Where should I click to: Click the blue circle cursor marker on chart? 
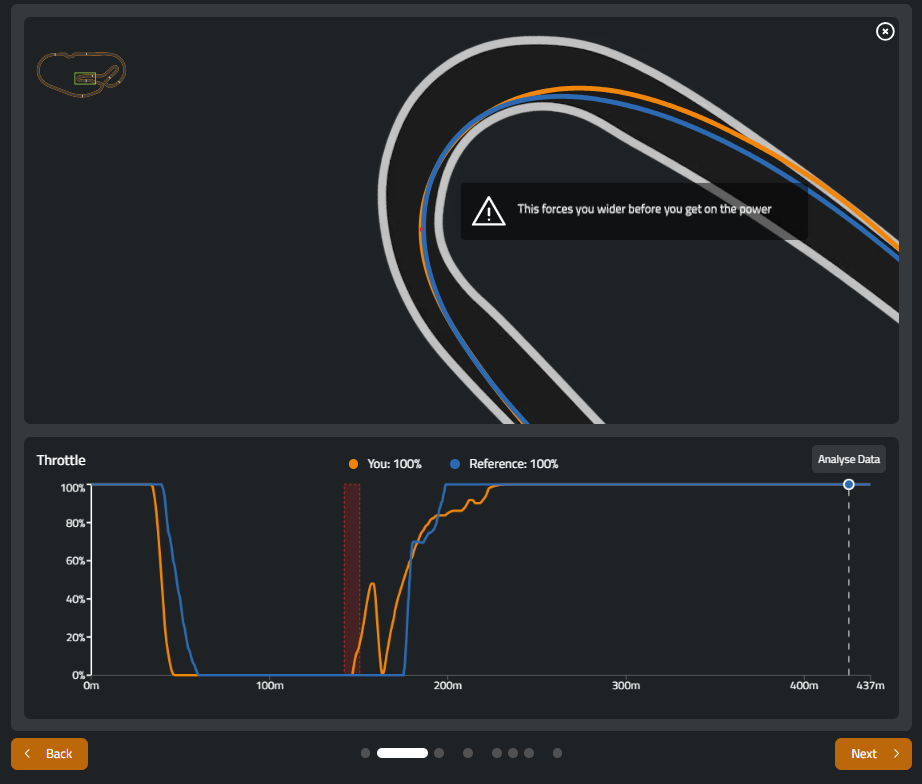849,485
